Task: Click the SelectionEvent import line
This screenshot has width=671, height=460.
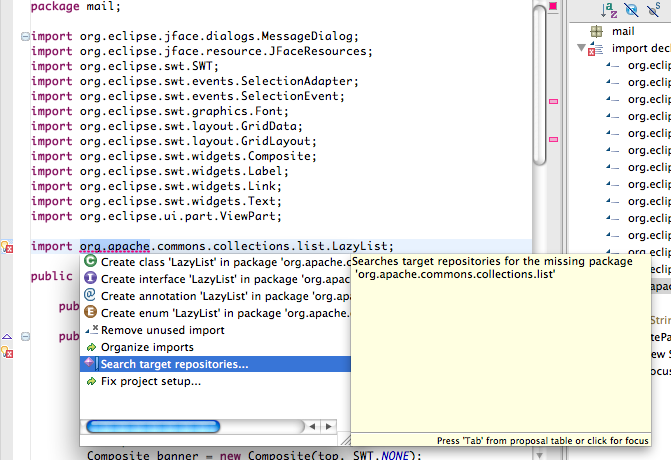Action: (188, 96)
